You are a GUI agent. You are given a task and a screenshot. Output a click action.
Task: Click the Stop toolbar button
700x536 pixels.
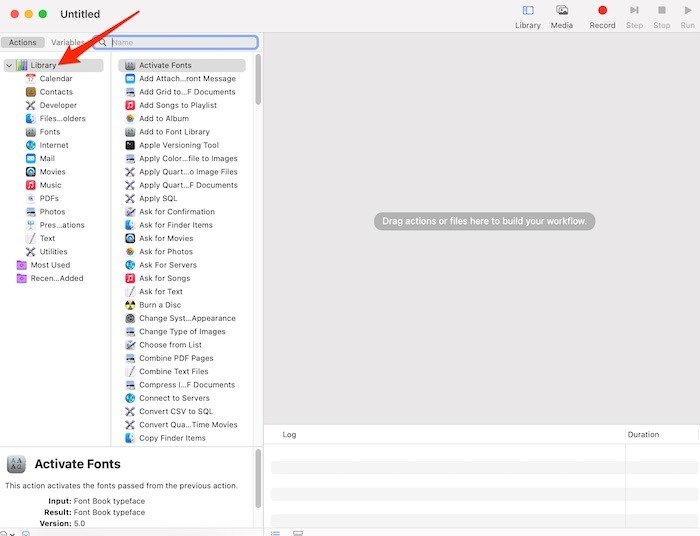tap(662, 17)
